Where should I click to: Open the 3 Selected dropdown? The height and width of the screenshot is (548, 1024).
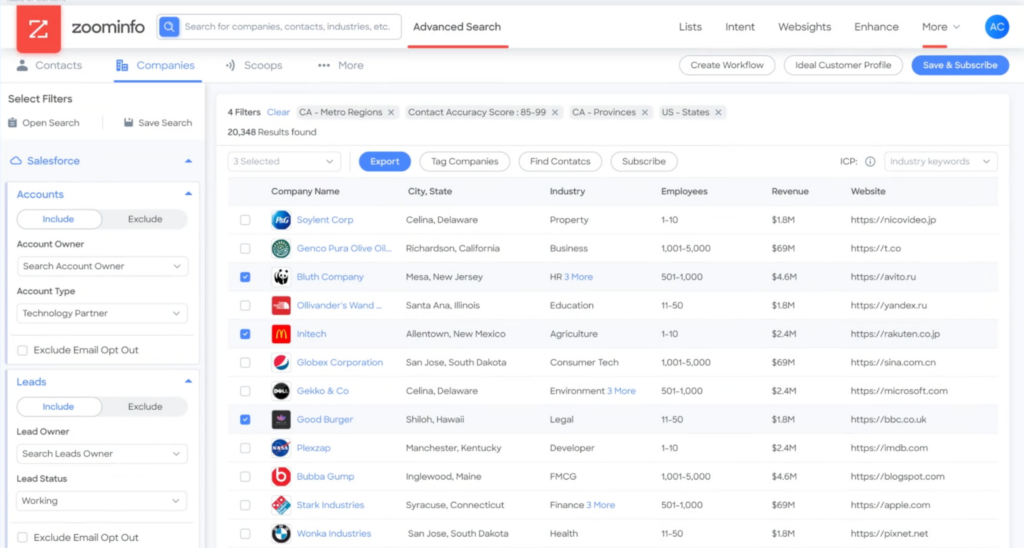click(x=284, y=161)
